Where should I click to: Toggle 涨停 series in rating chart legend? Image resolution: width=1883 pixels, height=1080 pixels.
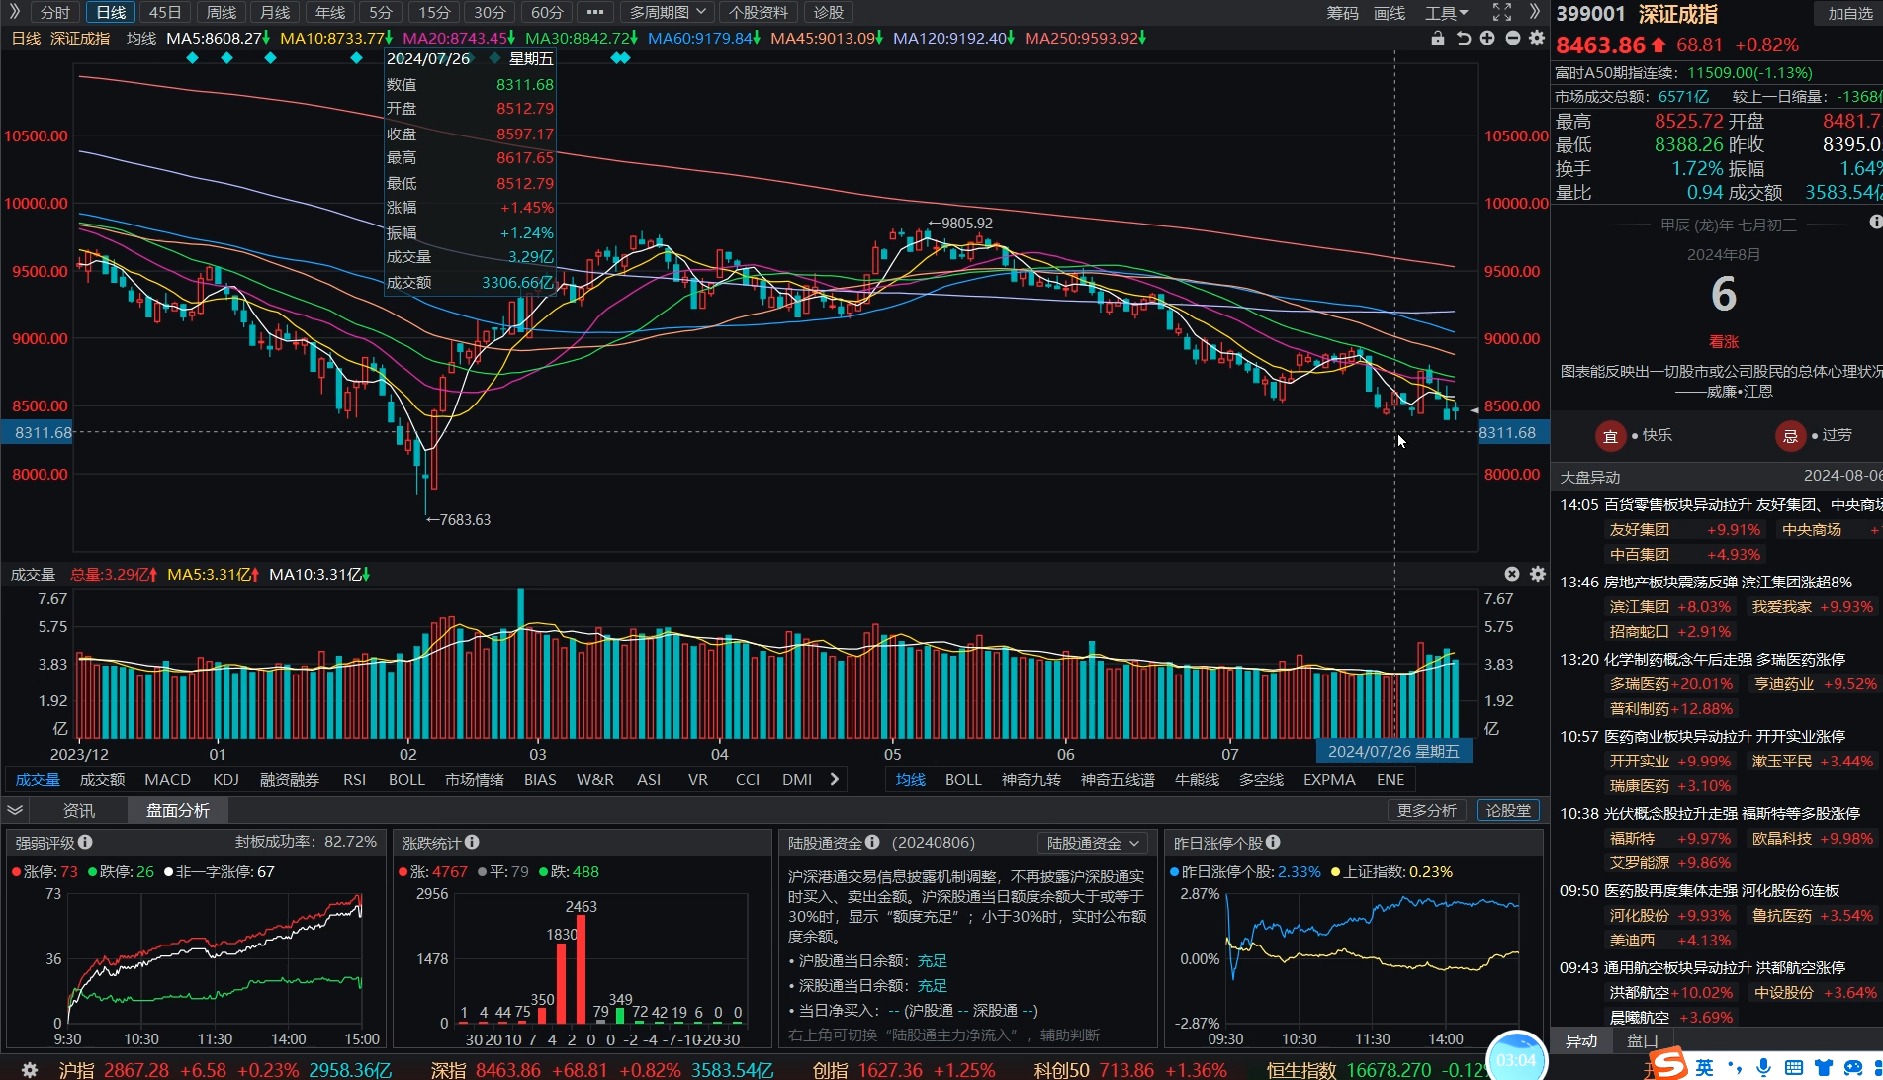coord(44,872)
